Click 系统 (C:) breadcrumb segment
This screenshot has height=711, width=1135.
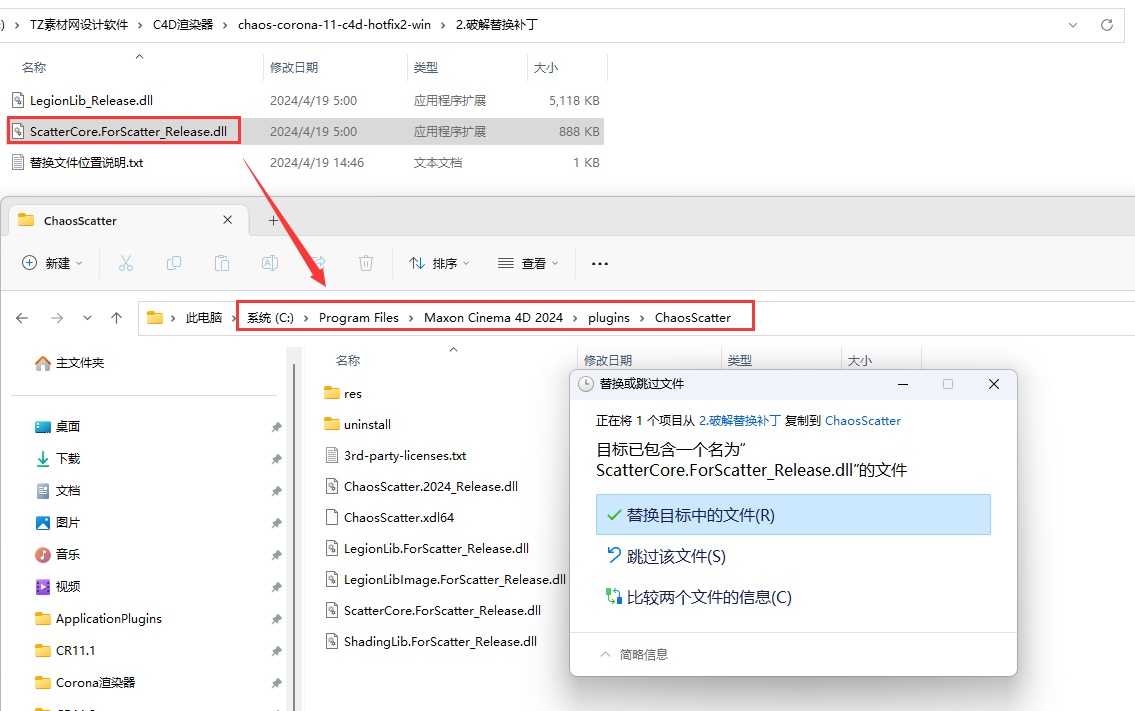[271, 318]
